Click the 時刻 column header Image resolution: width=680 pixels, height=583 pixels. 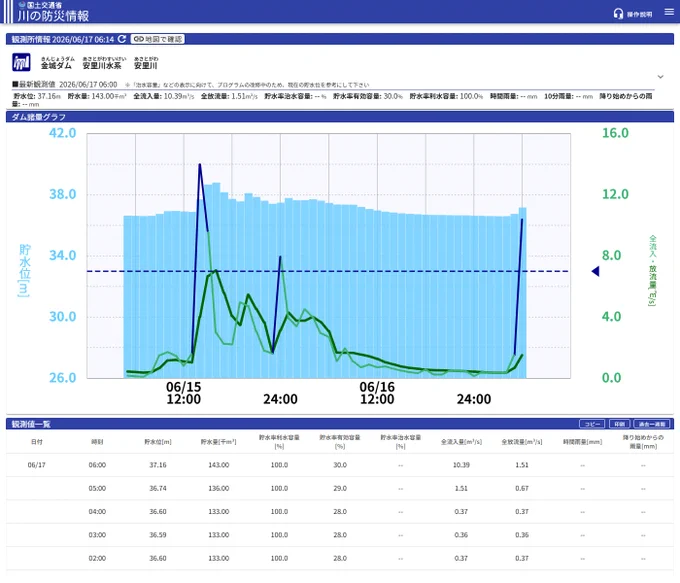tap(97, 442)
